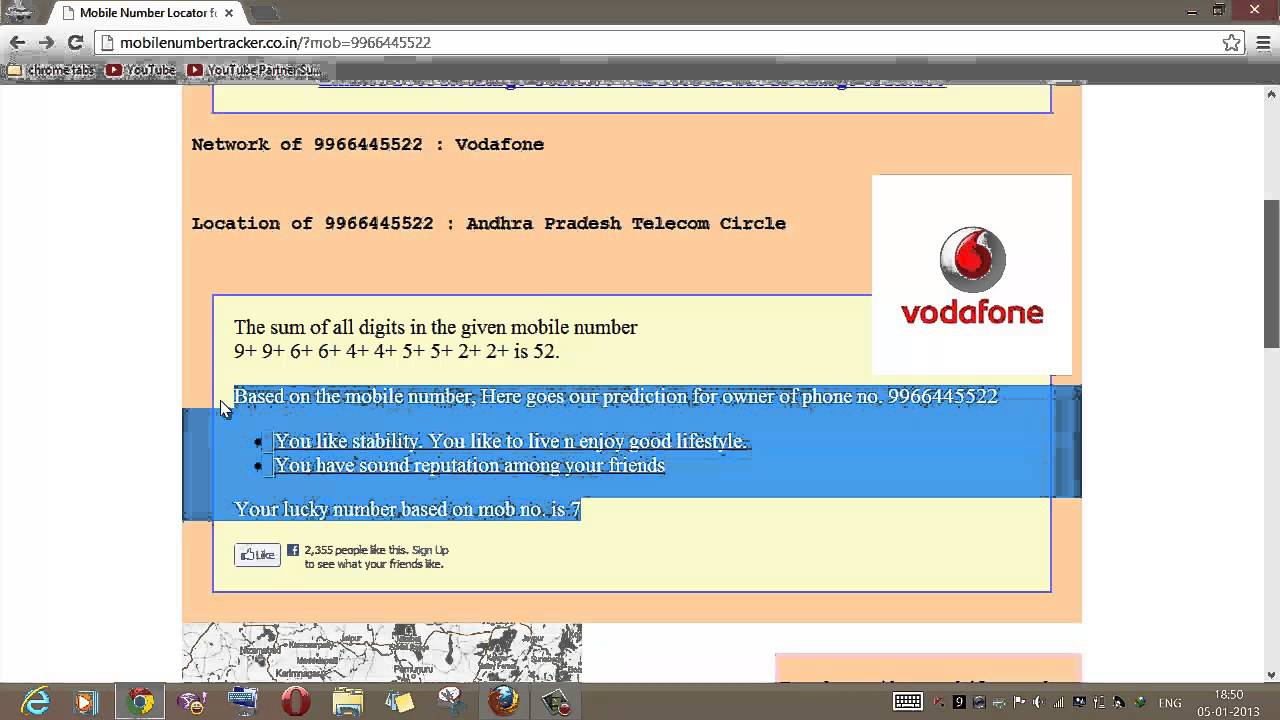Open Yahoo Messenger taskbar icon
The width and height of the screenshot is (1280, 720).
[191, 702]
